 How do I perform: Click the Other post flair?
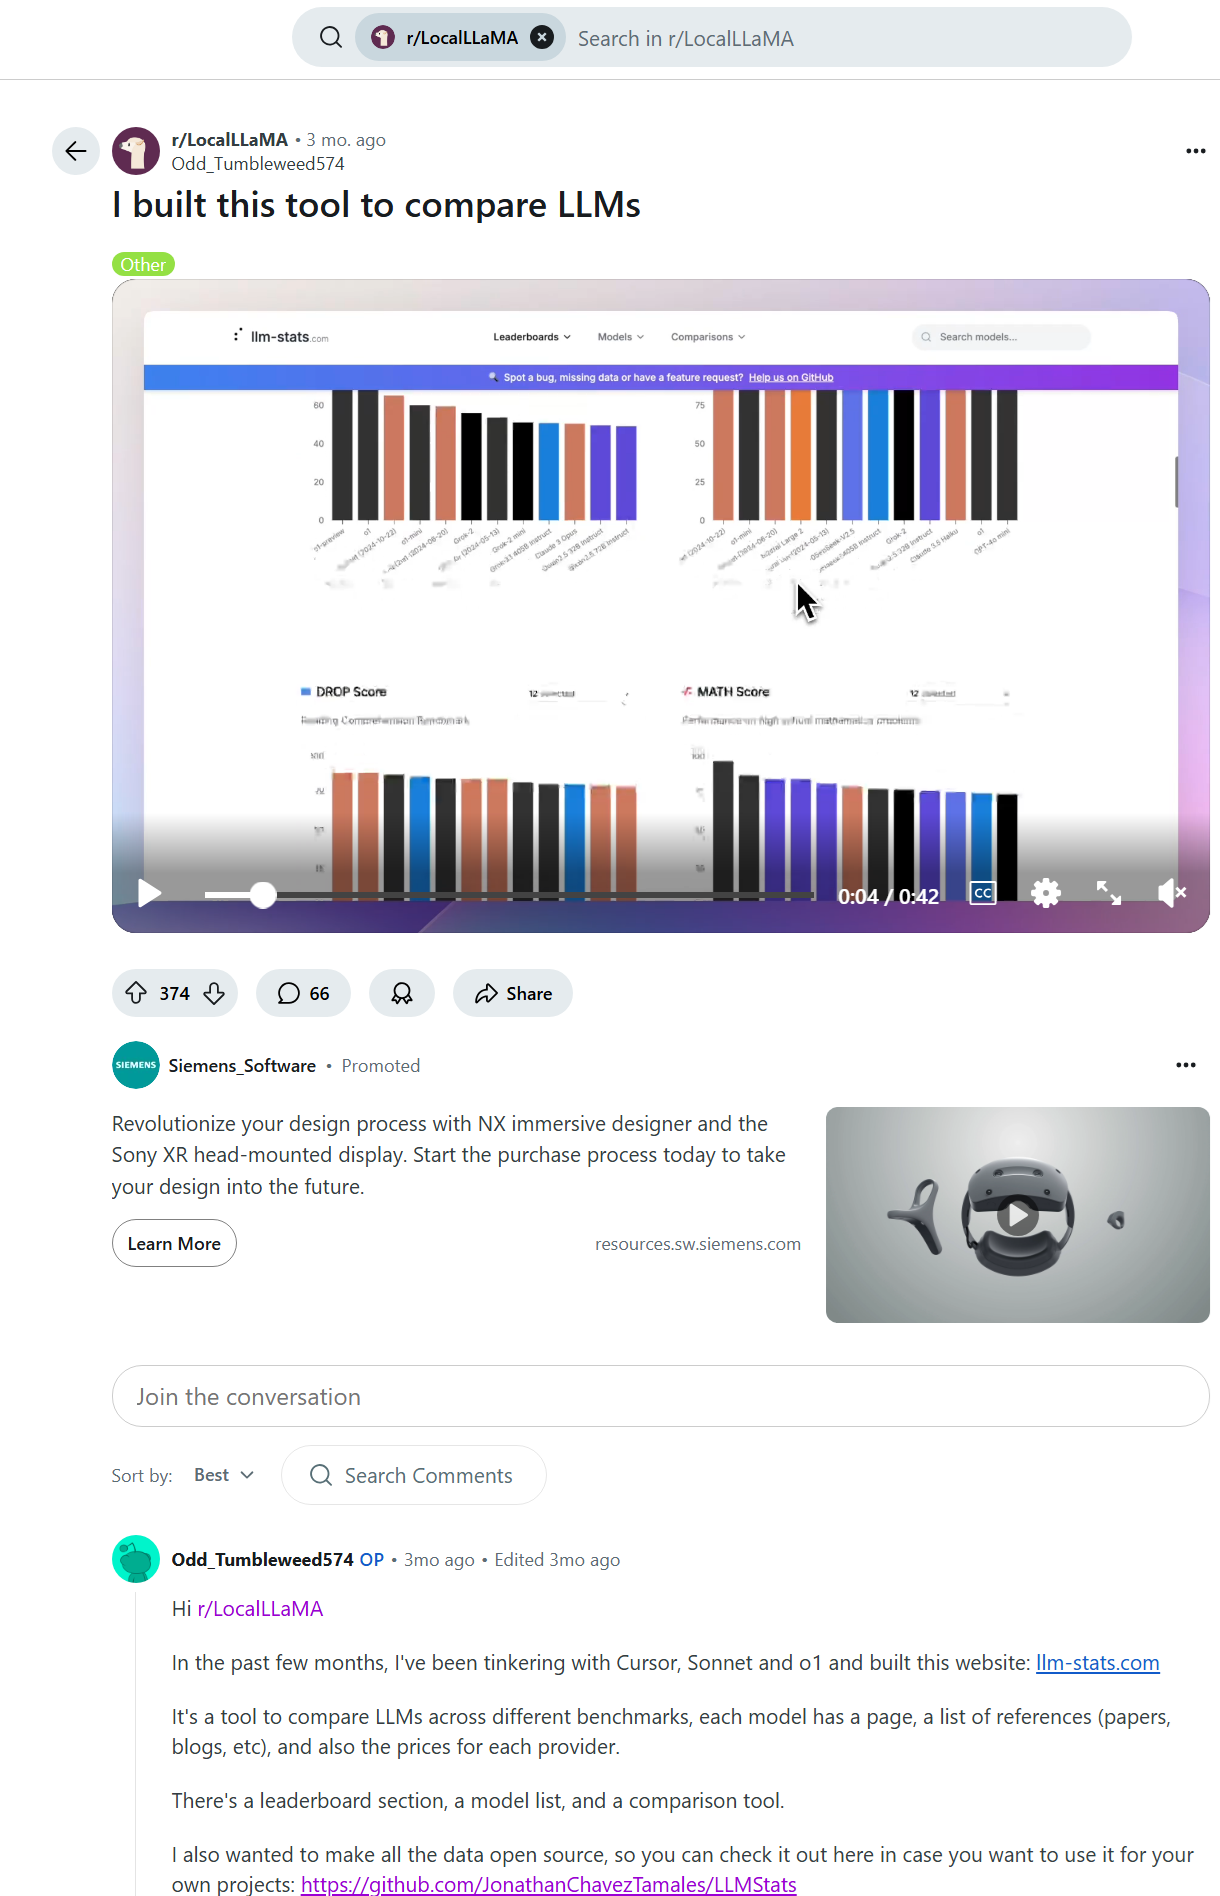click(x=143, y=264)
